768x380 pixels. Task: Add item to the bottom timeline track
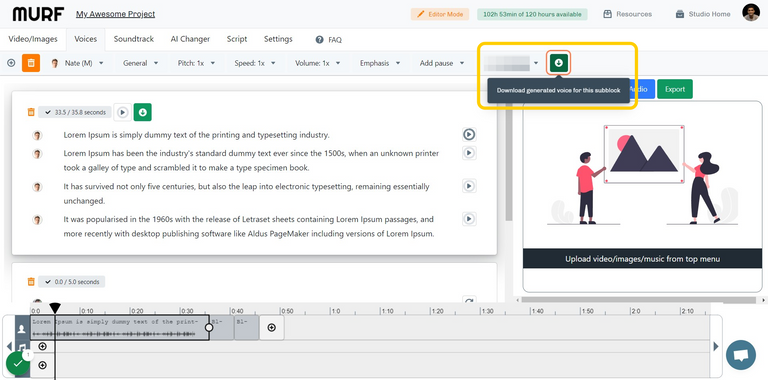click(x=42, y=365)
